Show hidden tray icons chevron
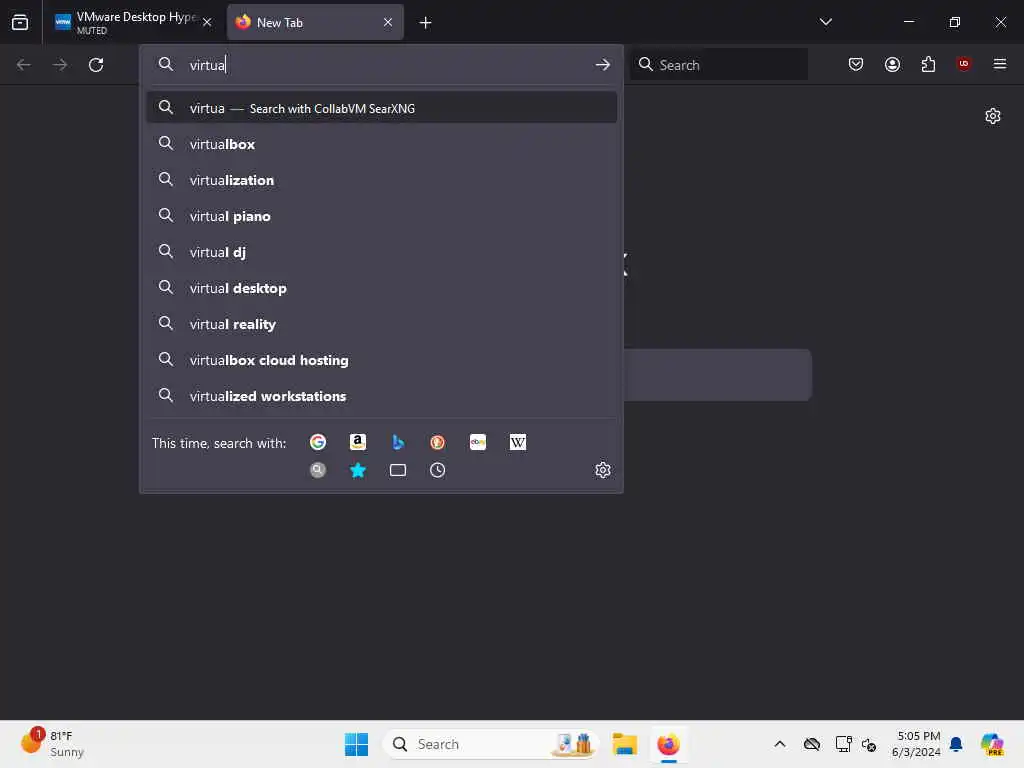The image size is (1024, 768). click(780, 744)
